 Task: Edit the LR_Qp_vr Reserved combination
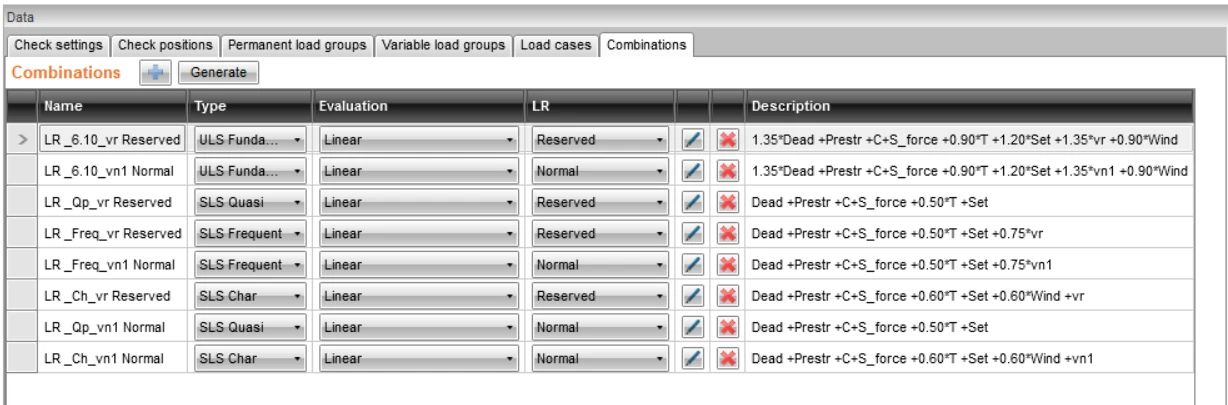pos(691,203)
